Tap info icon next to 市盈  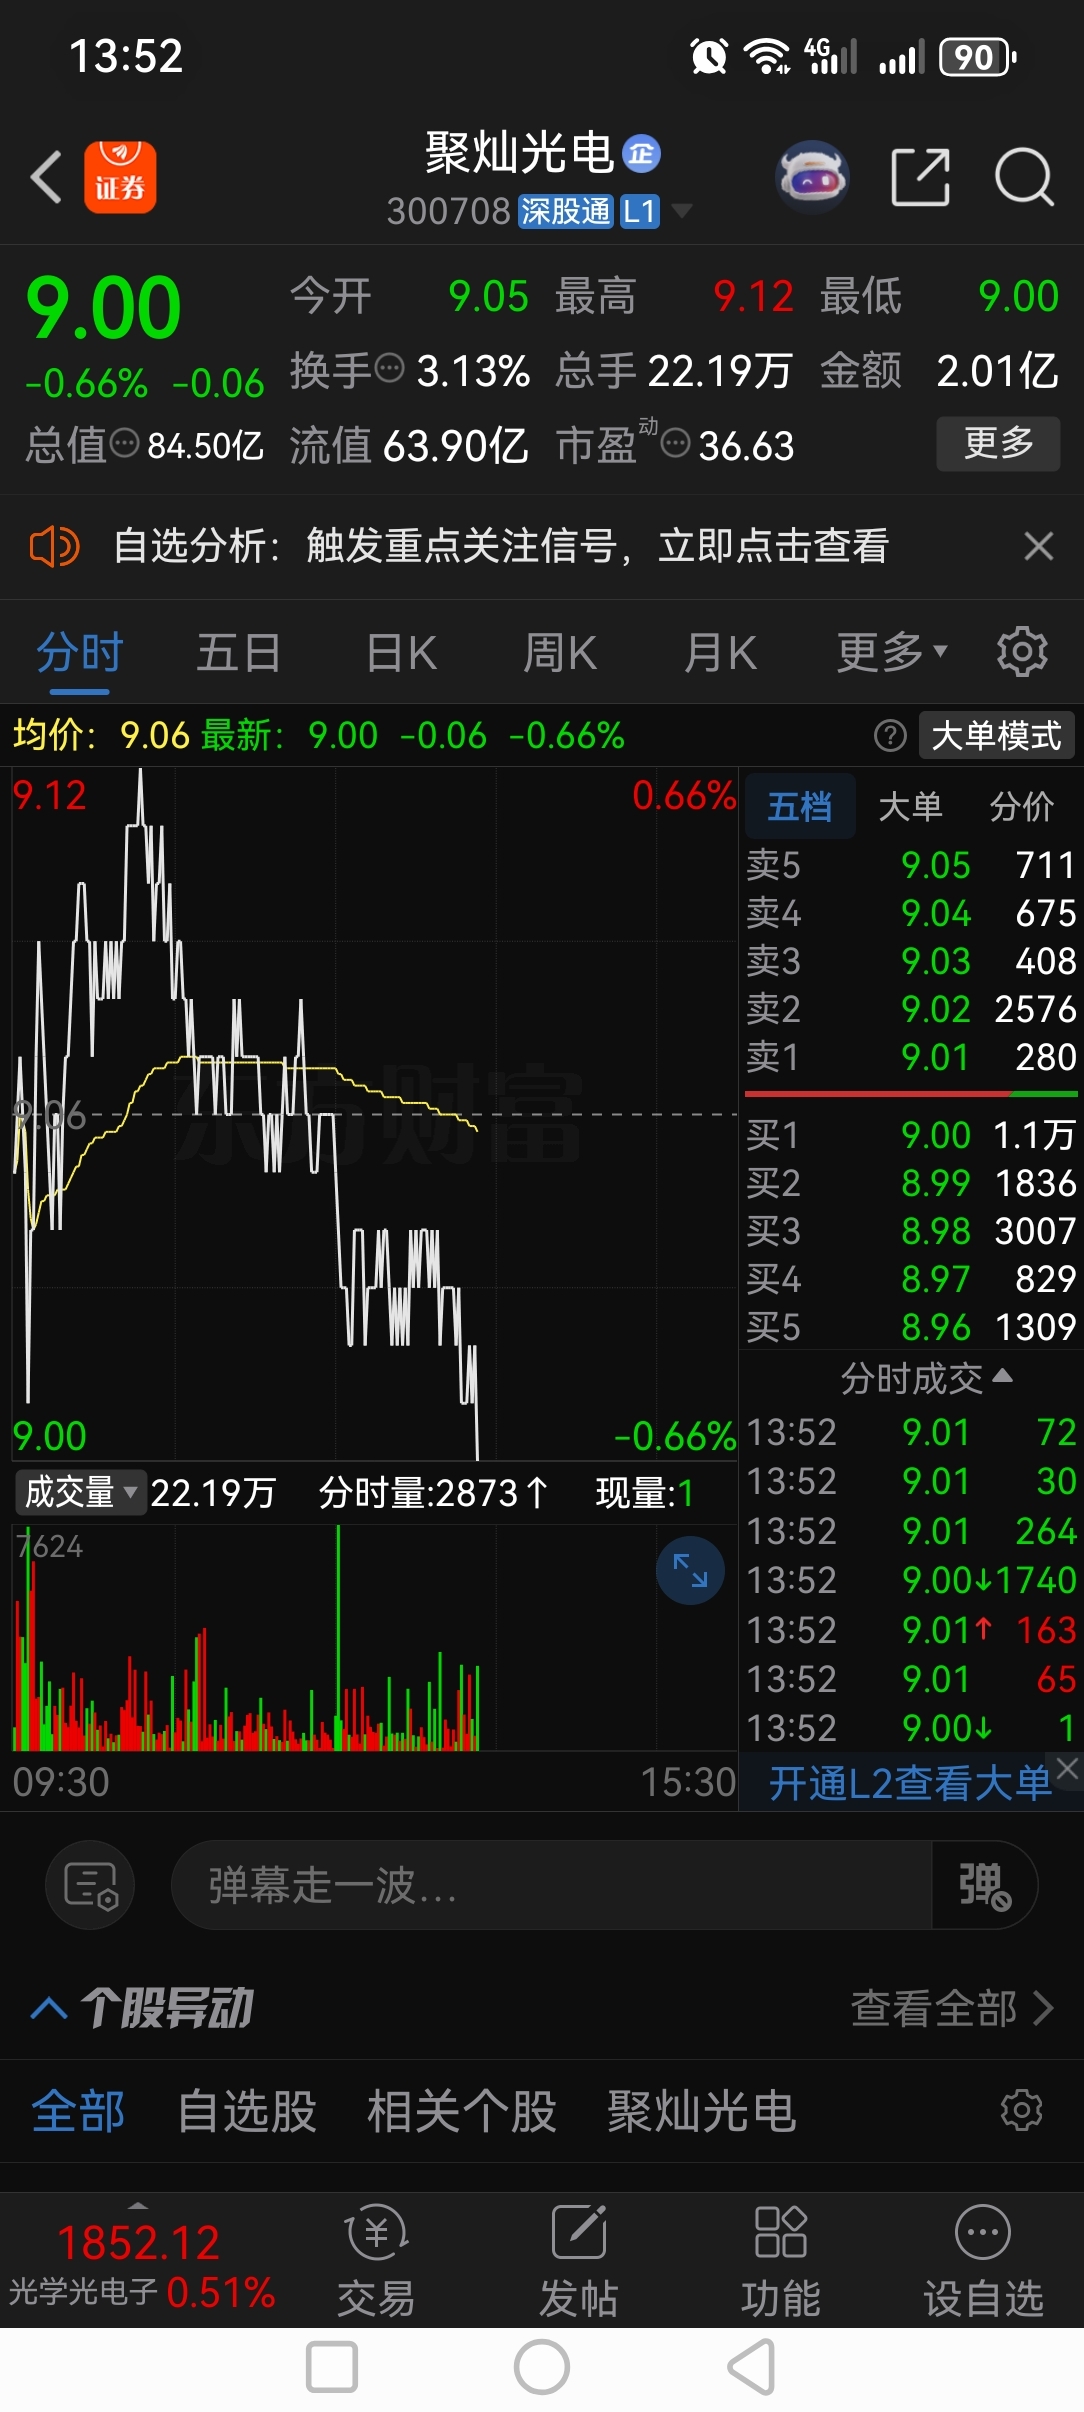coord(676,442)
